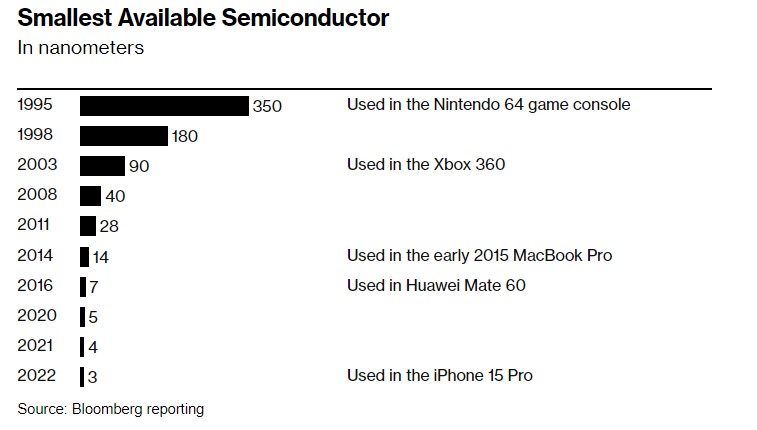Click the "Source: Bloomberg reporting" text
The image size is (757, 430).
click(110, 408)
